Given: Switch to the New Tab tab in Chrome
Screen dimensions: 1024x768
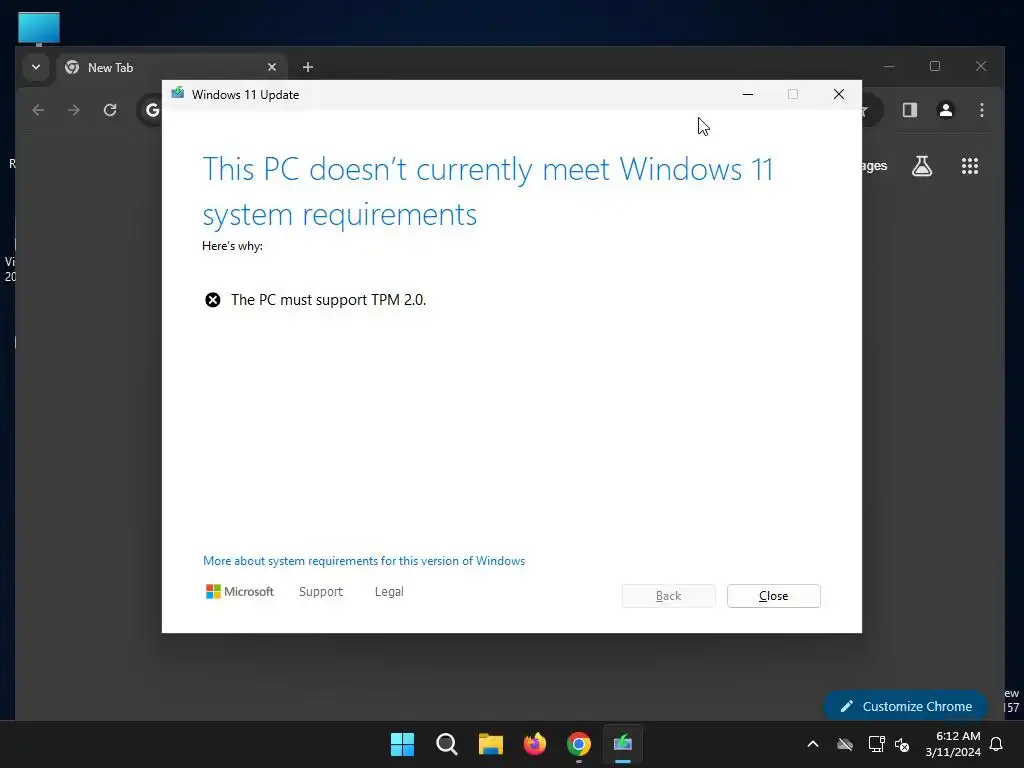Looking at the screenshot, I should (173, 67).
